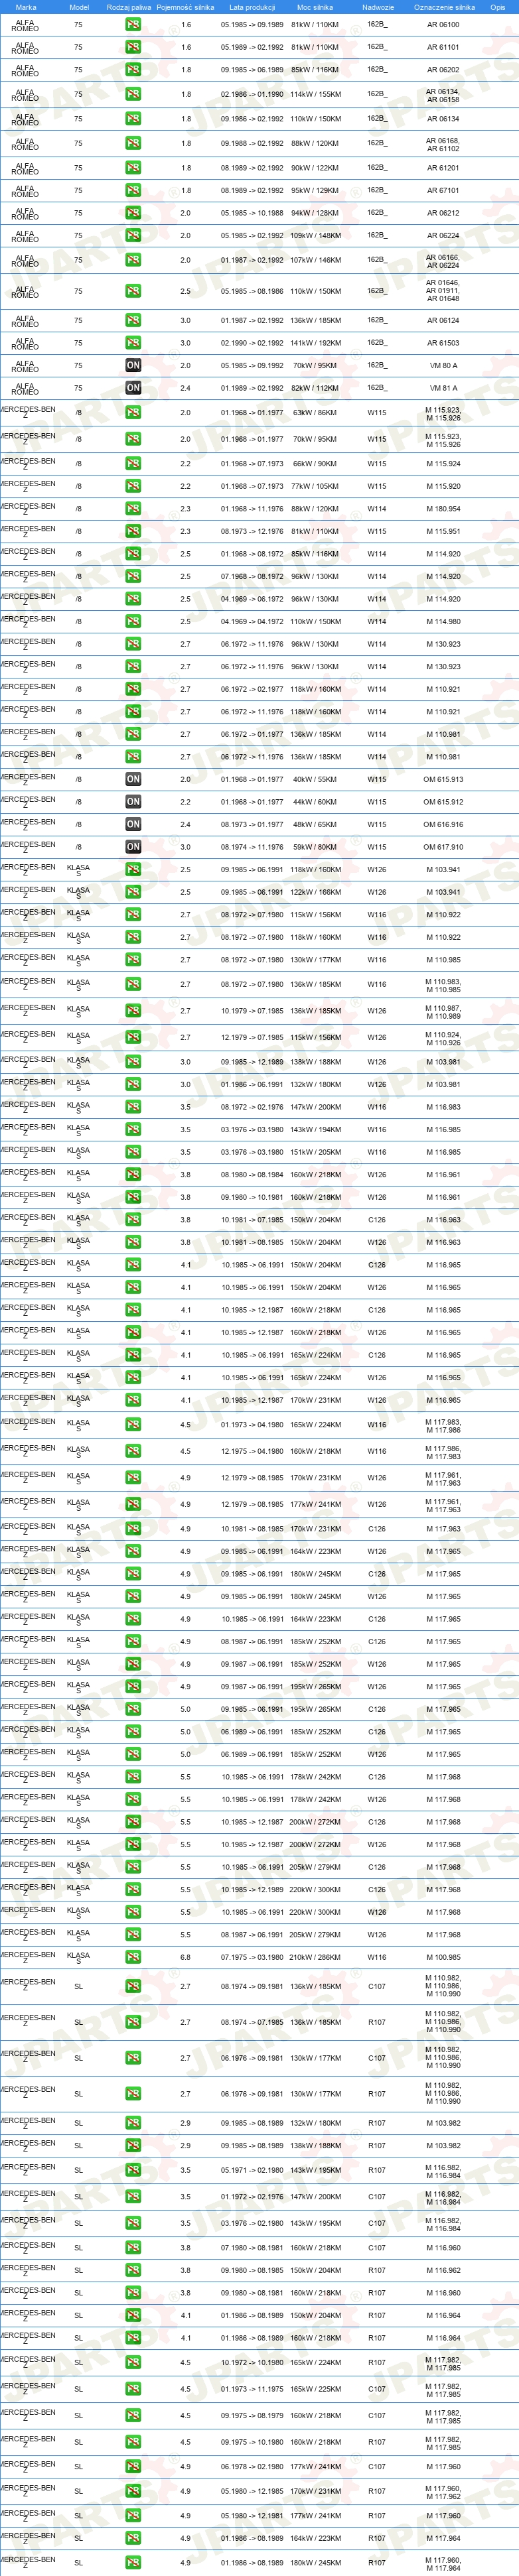The height and width of the screenshot is (2576, 519).
Task: Click the PB icon in the AR 61503 row
Action: pyautogui.click(x=133, y=343)
